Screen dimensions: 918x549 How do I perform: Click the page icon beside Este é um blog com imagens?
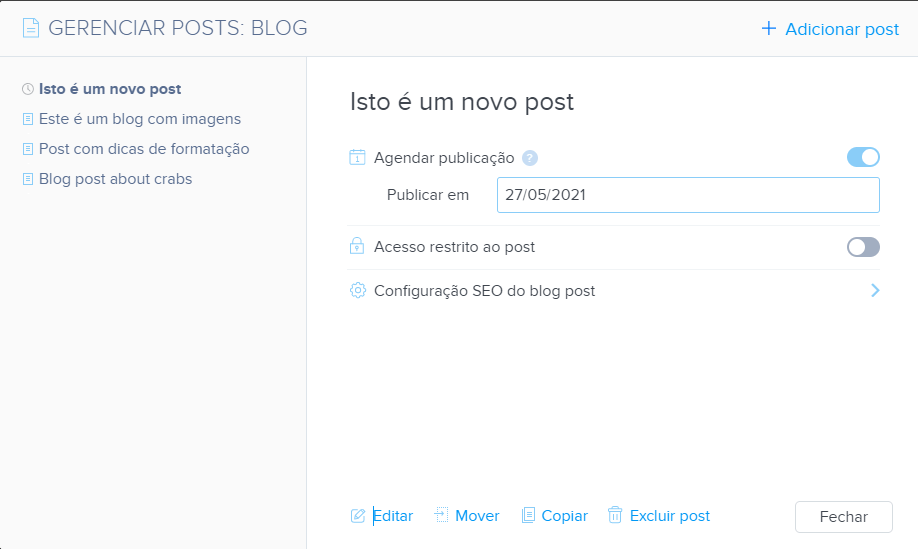pyautogui.click(x=28, y=119)
